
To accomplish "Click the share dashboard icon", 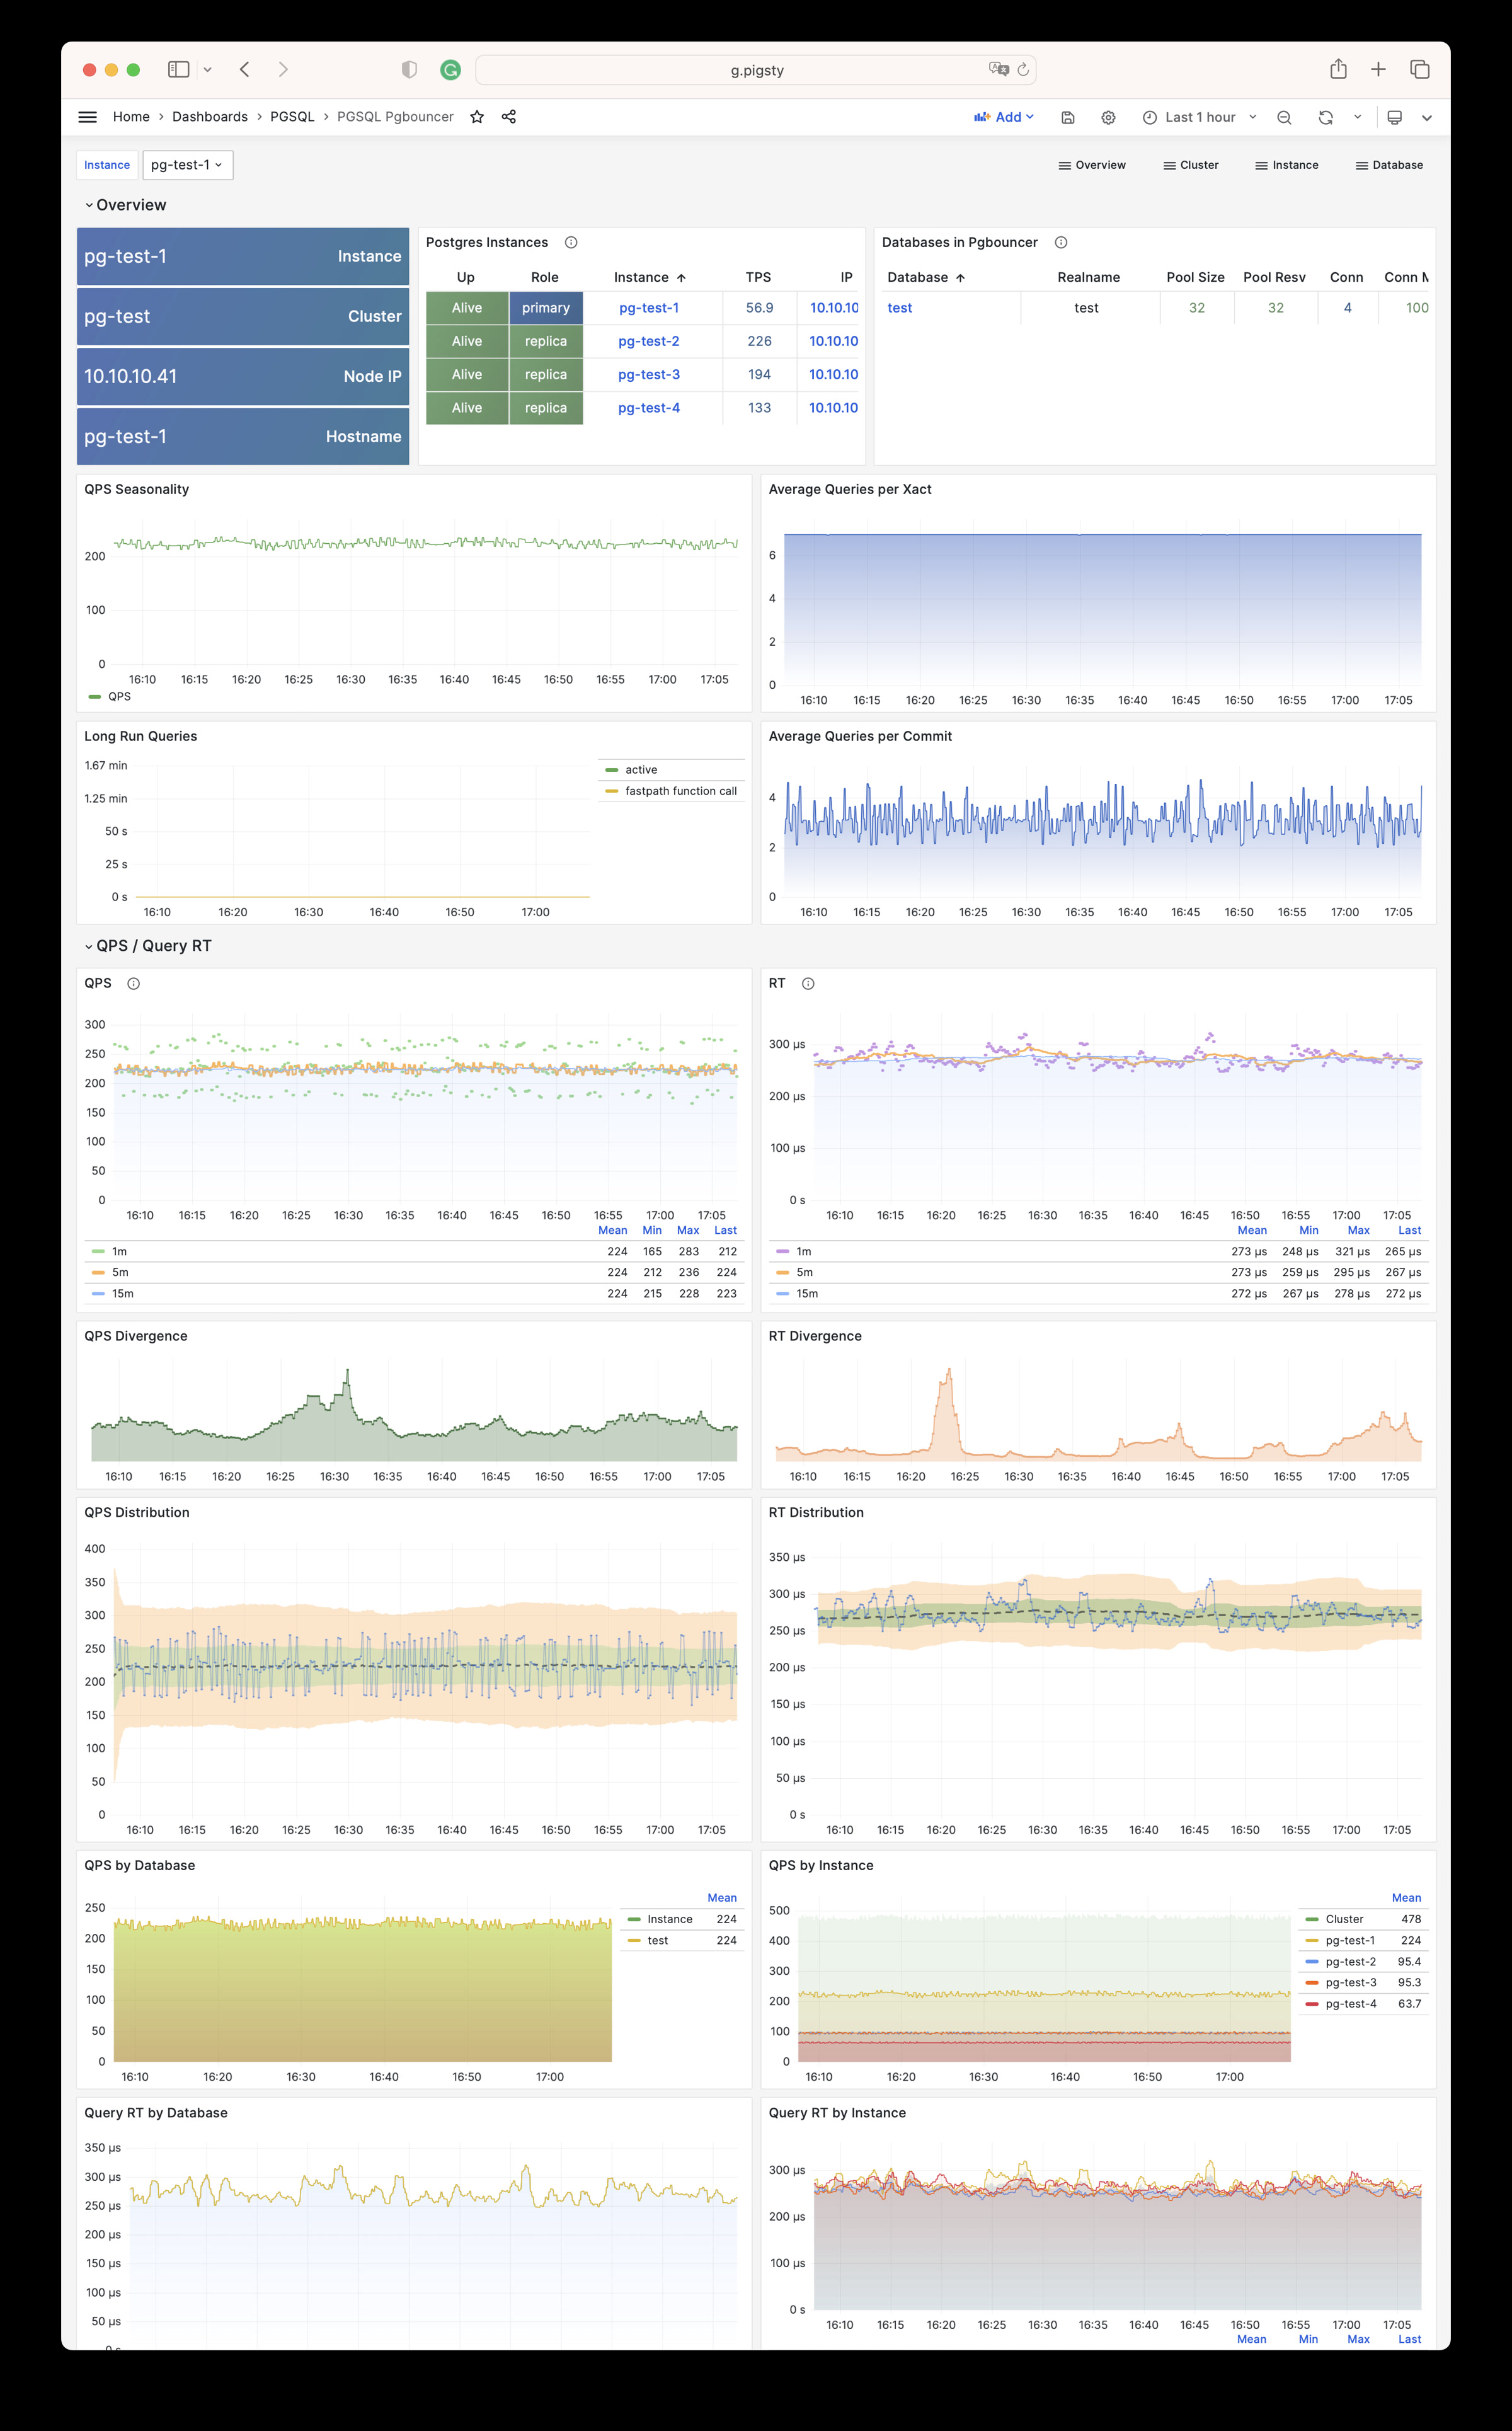I will [x=509, y=117].
